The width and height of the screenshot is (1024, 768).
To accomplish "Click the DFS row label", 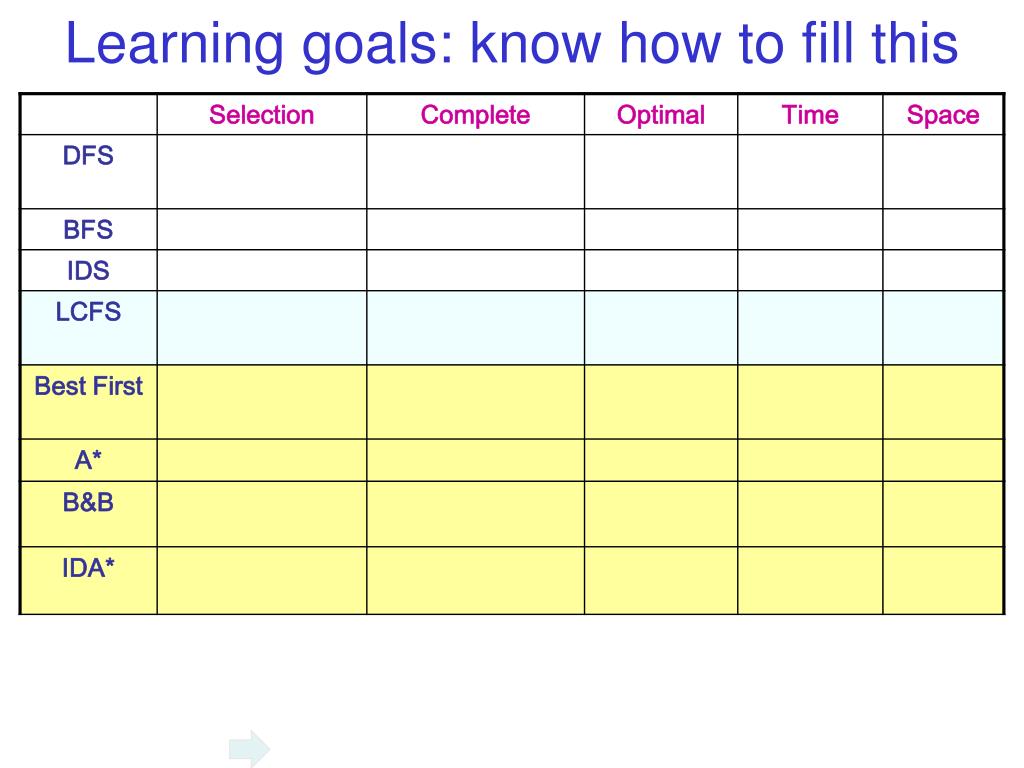I will point(88,155).
